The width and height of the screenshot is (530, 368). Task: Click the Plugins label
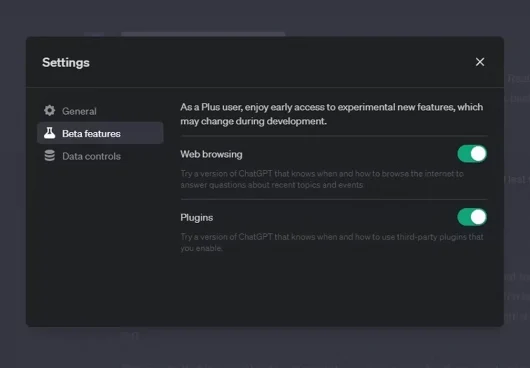point(196,218)
